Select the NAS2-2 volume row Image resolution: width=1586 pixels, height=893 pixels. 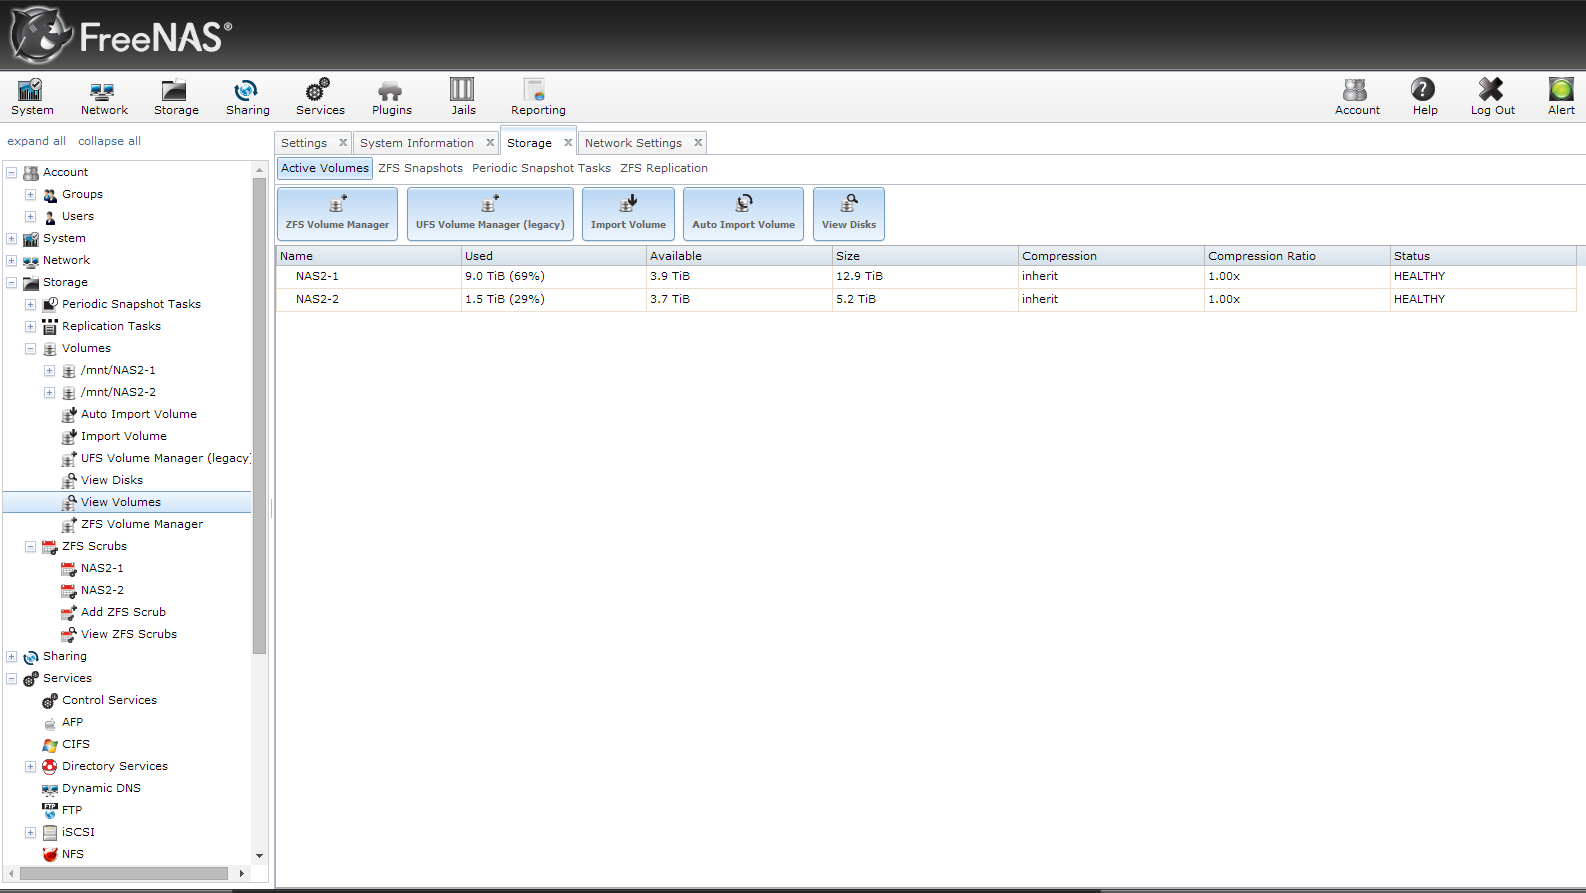pos(926,299)
